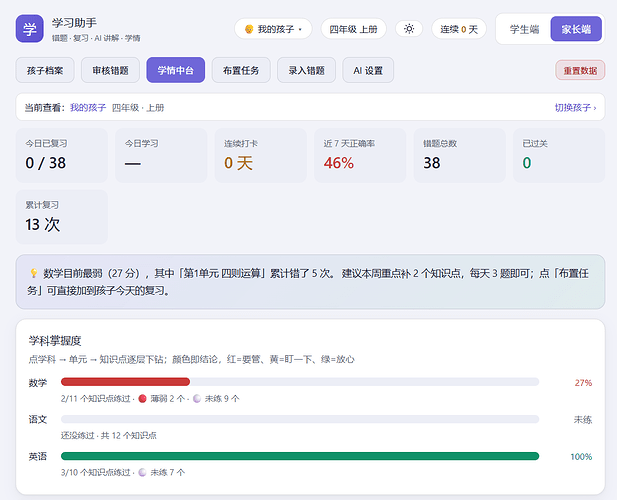The height and width of the screenshot is (500, 617).
Task: Click the 学科掌握度 heading
Action: point(55,341)
